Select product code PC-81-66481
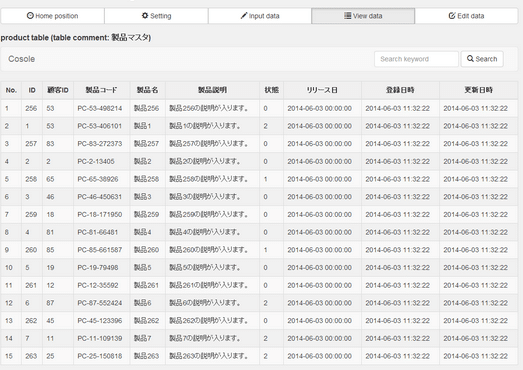The height and width of the screenshot is (370, 523). pyautogui.click(x=98, y=232)
